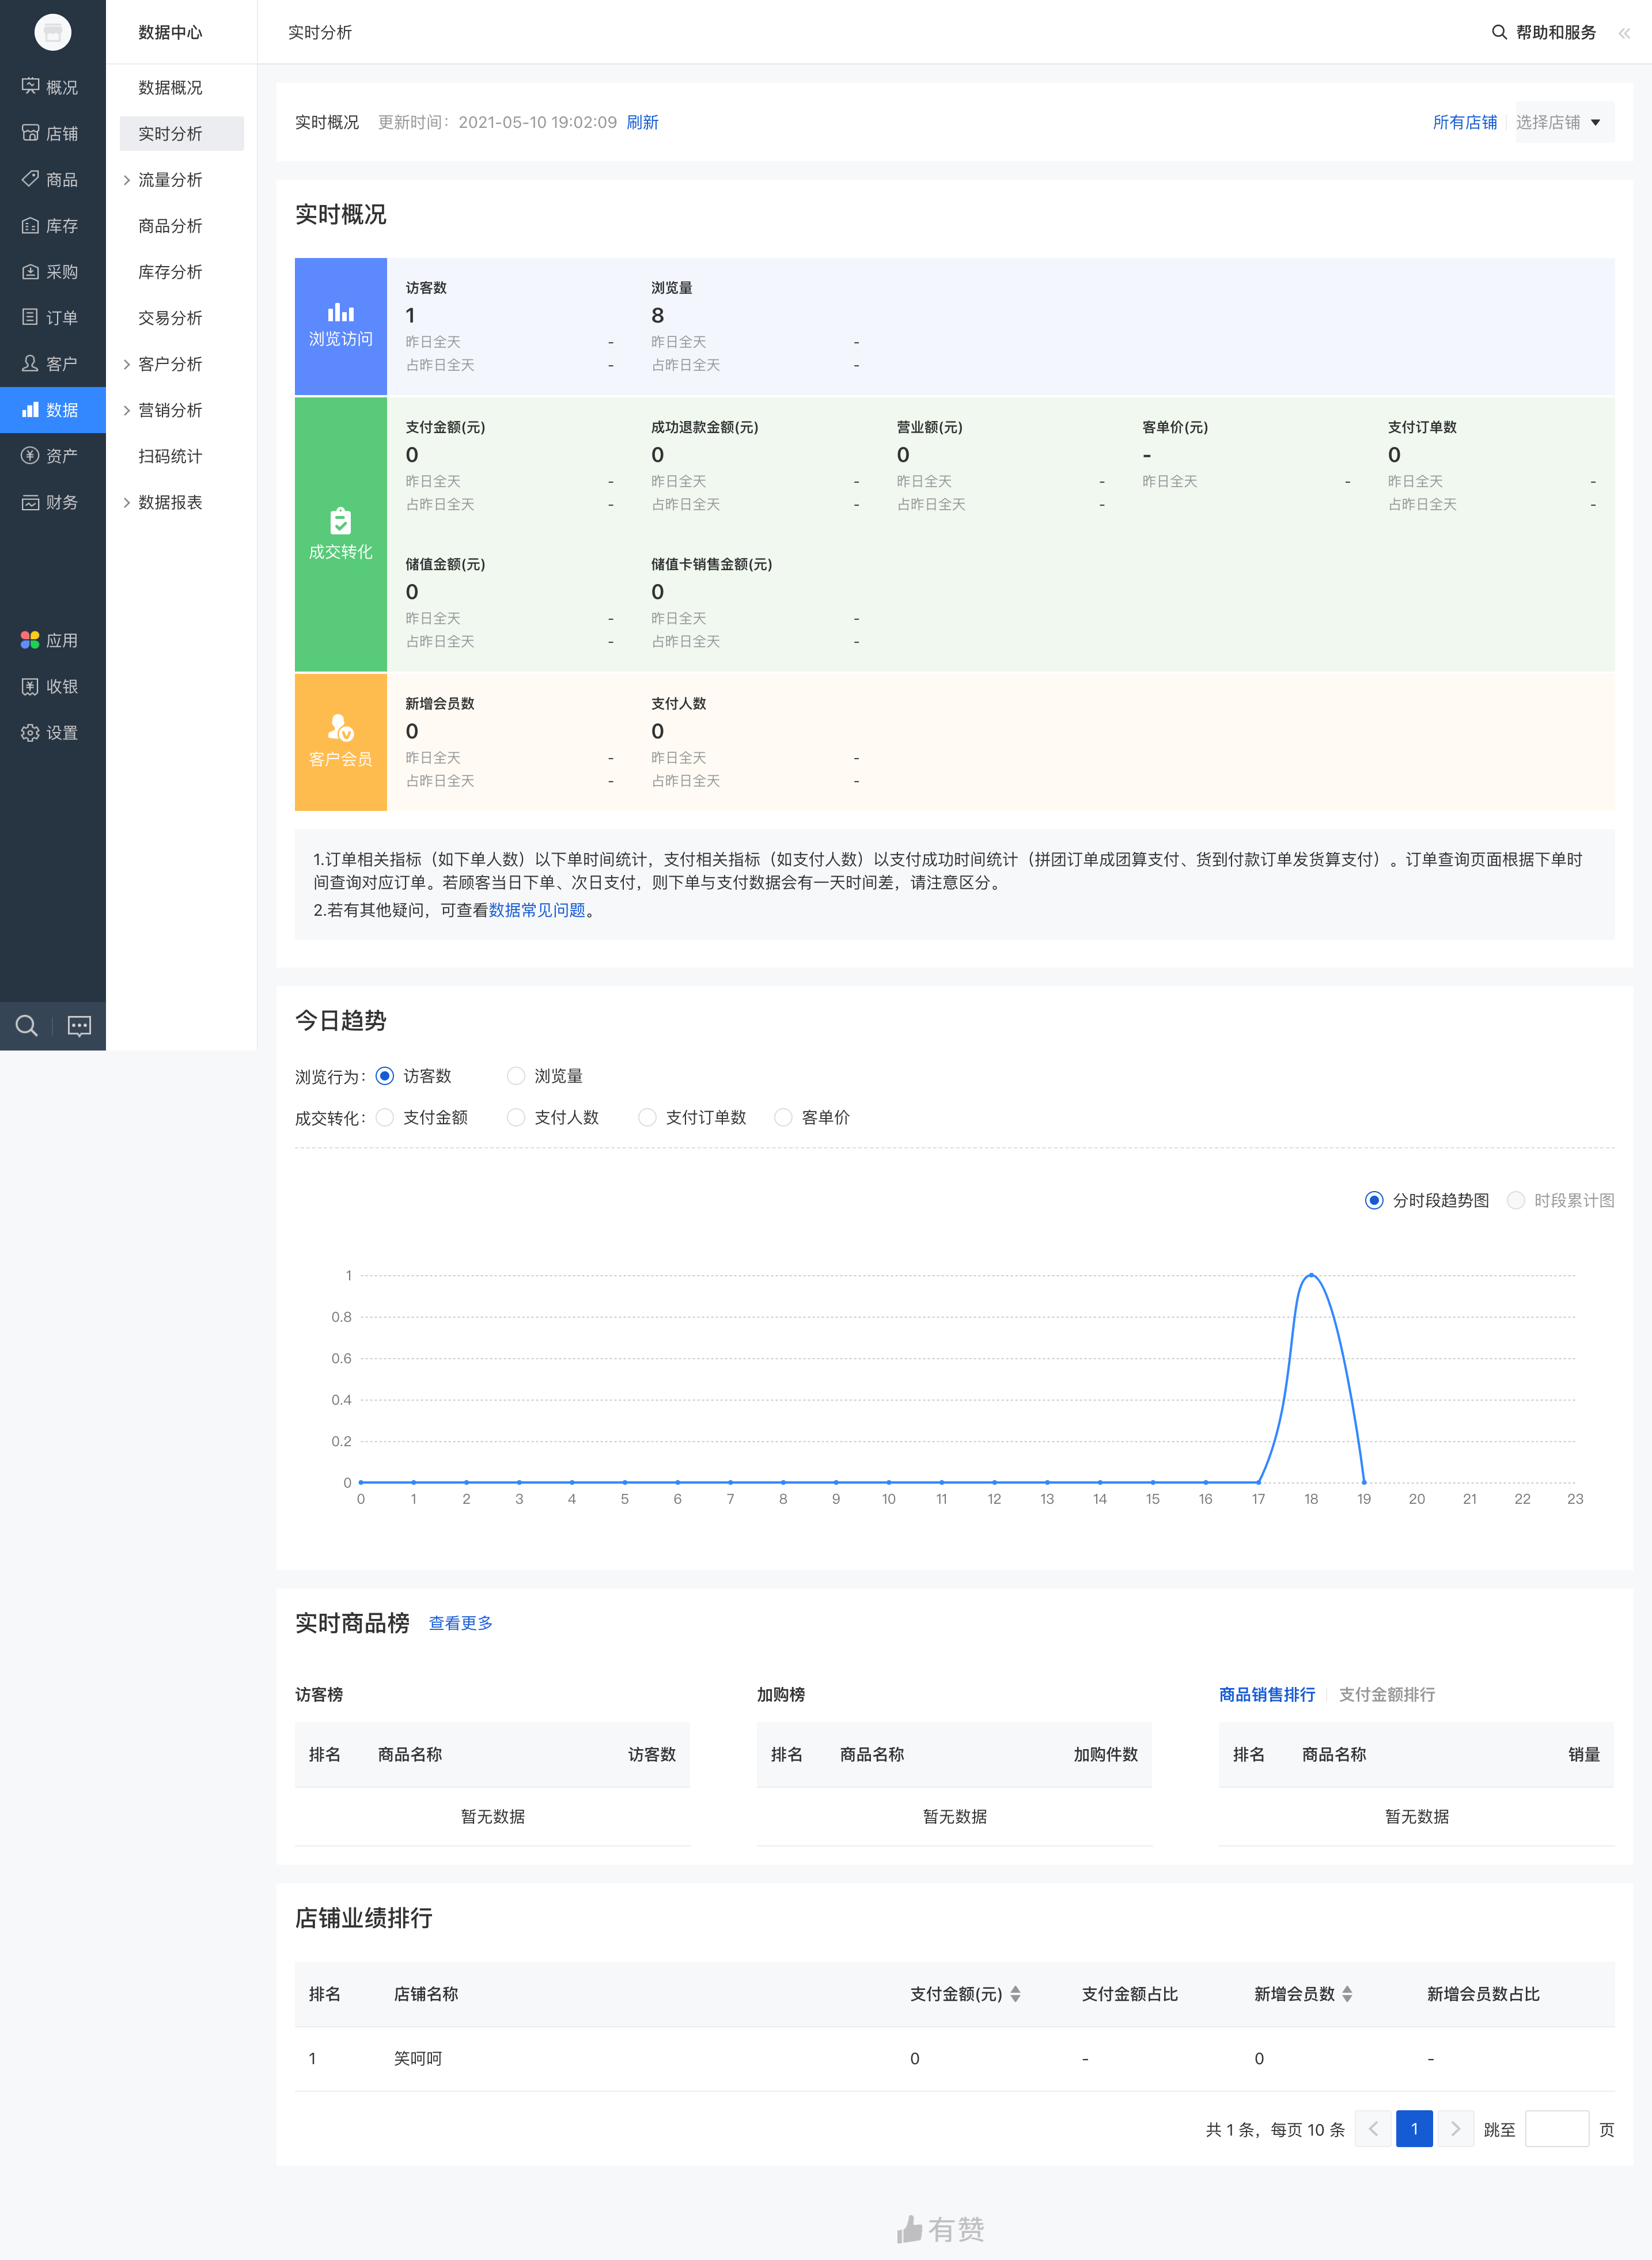Open the Settings gear in sidebar
Viewport: 1652px width, 2260px height.
[x=30, y=733]
